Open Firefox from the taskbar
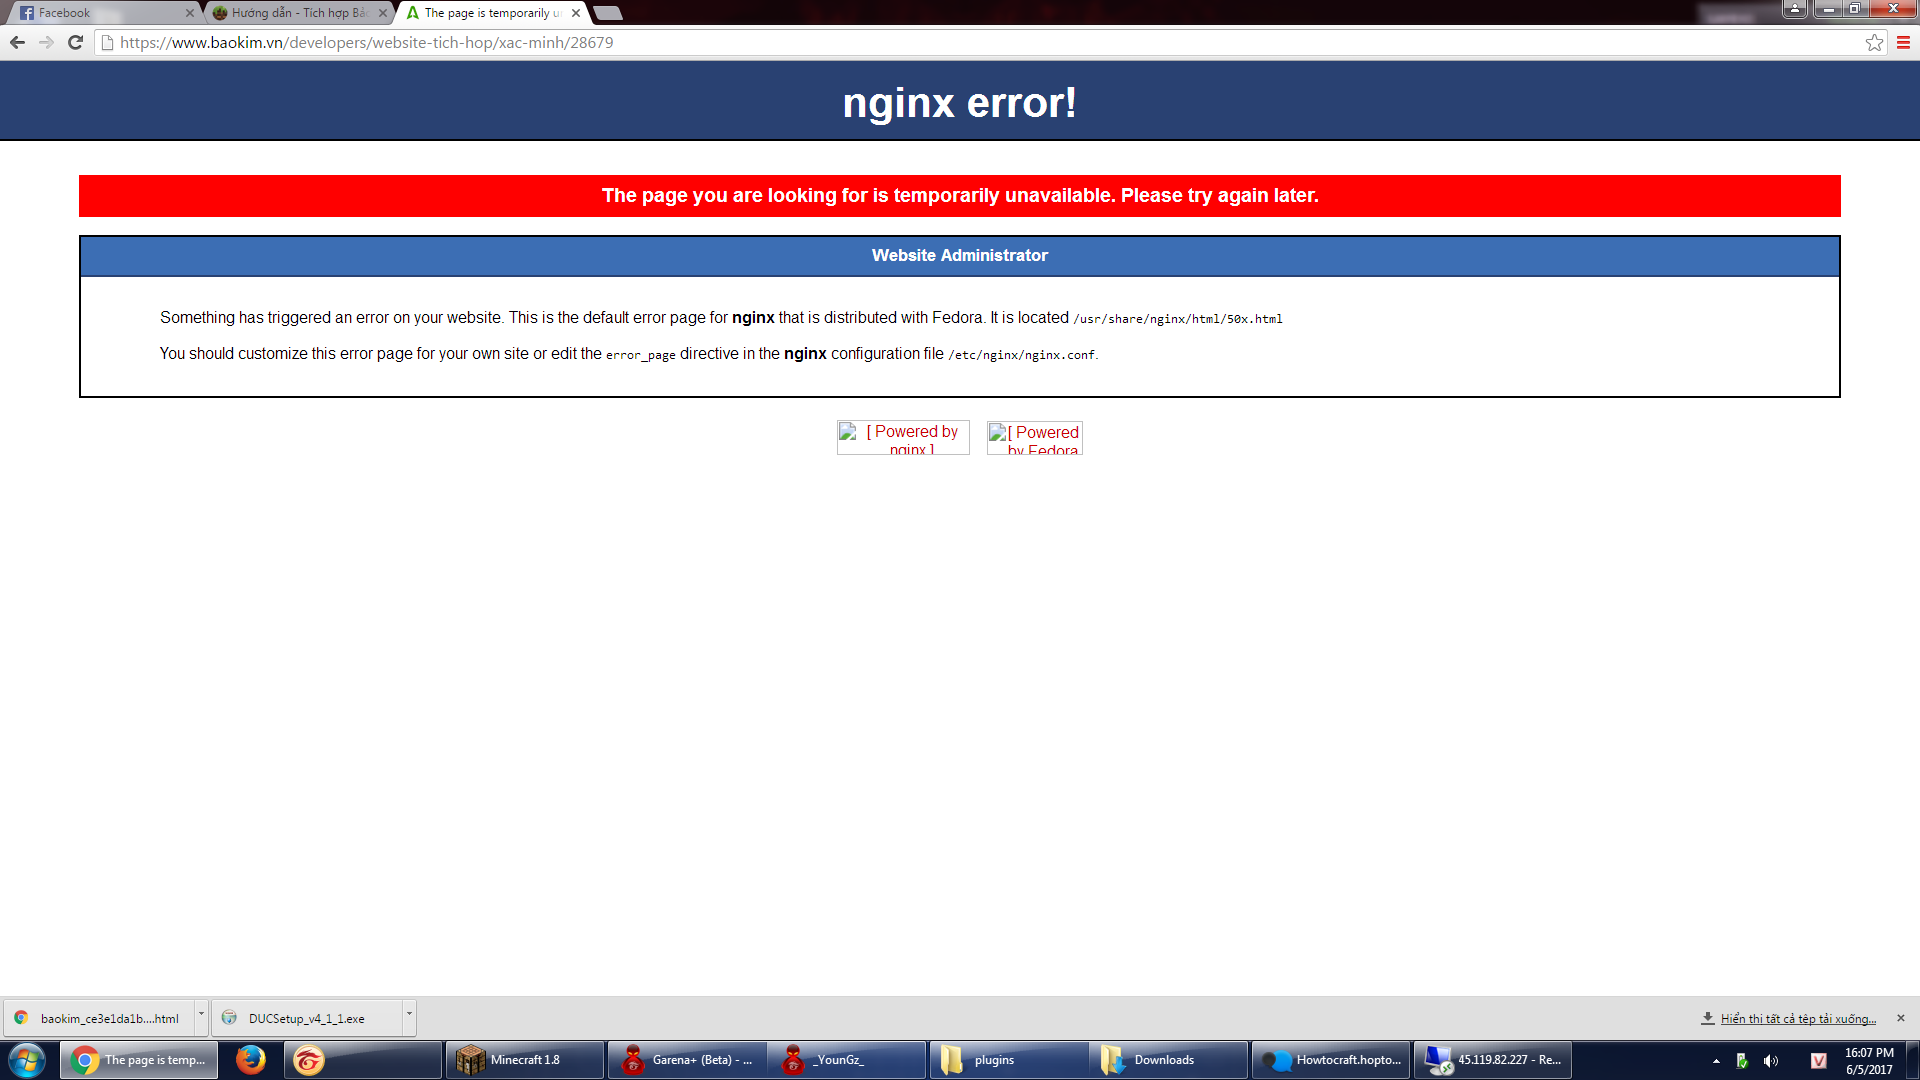The width and height of the screenshot is (1920, 1080). (x=250, y=1059)
